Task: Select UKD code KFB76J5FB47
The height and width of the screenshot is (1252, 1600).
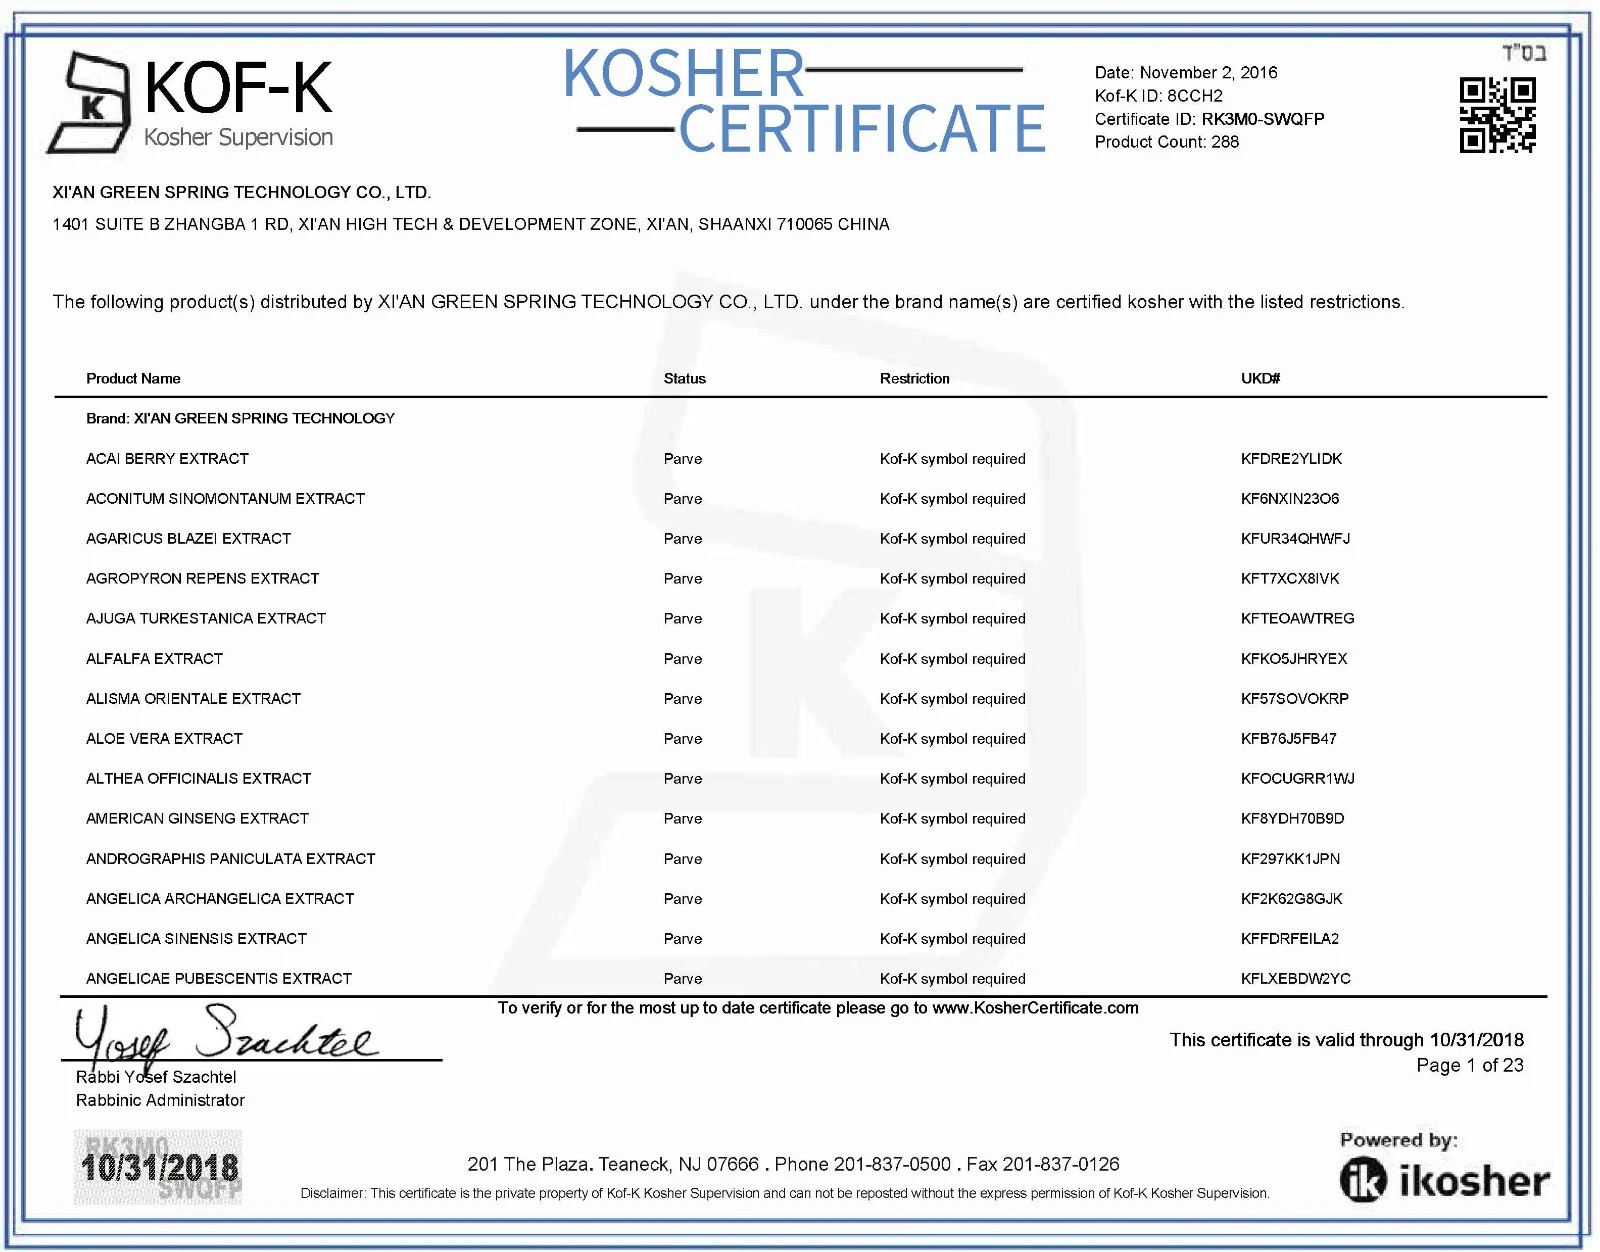Action: [1288, 738]
